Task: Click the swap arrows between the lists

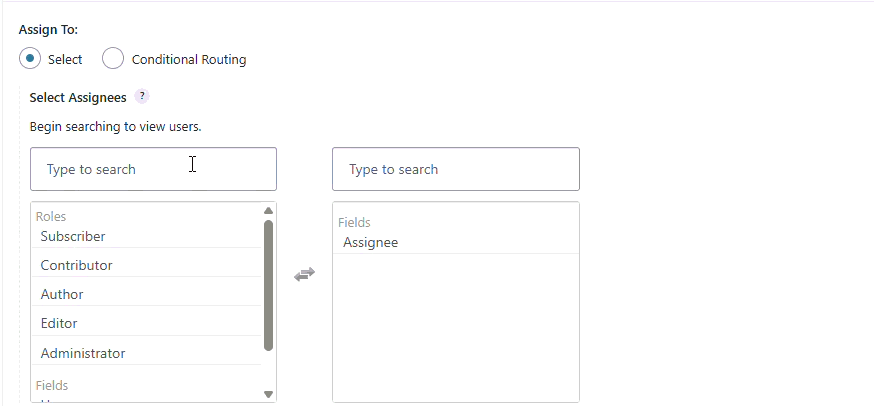Action: [304, 274]
